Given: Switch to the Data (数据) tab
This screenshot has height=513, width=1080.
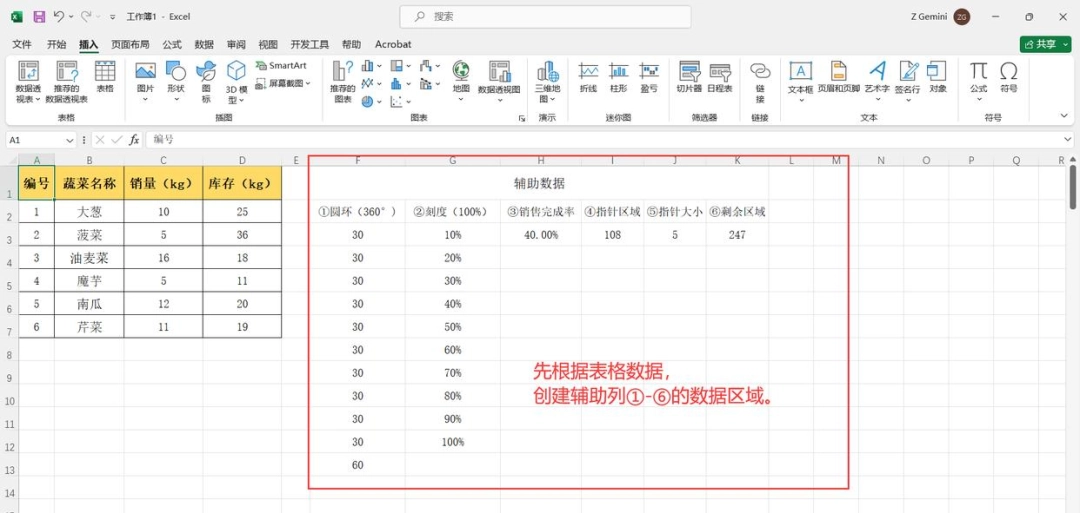Looking at the screenshot, I should point(204,44).
